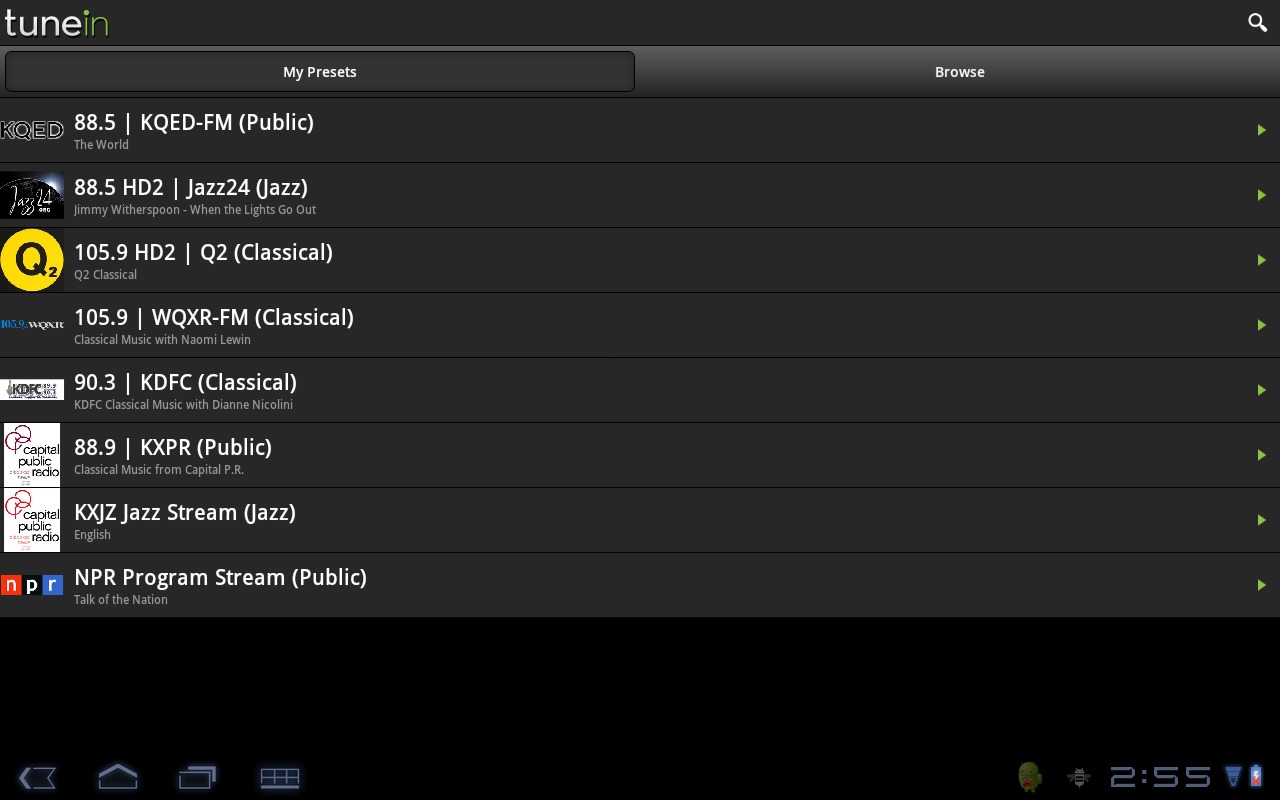Select the My Presets tab
Viewport: 1280px width, 800px height.
pyautogui.click(x=320, y=72)
